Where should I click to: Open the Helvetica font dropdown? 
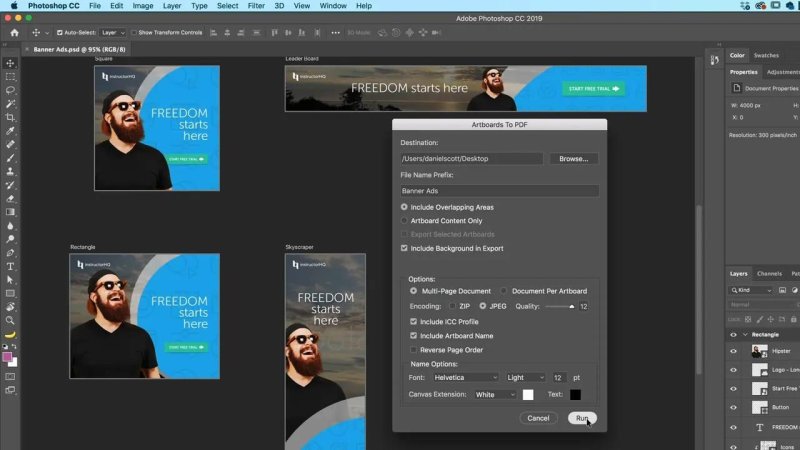466,378
